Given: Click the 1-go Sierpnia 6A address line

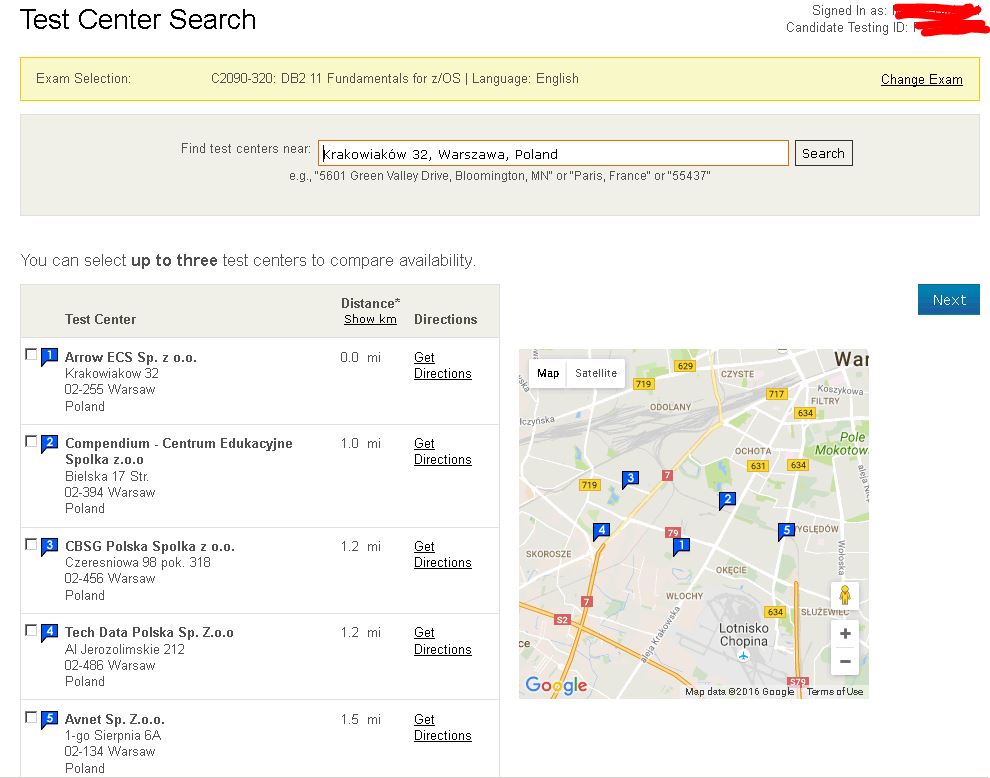Looking at the screenshot, I should point(113,736).
